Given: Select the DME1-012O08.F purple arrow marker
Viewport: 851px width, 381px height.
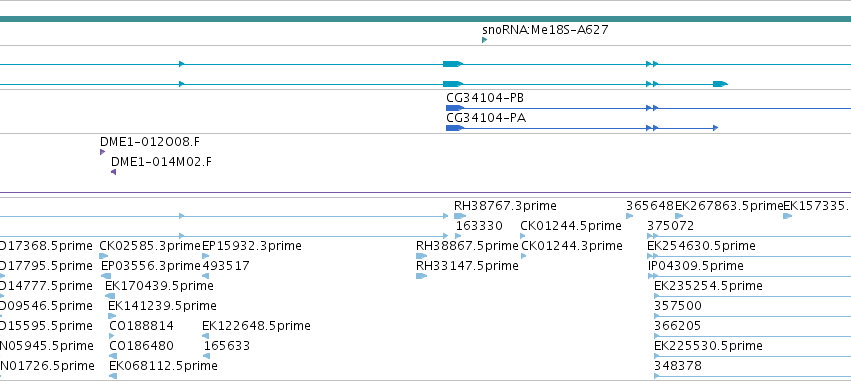Looking at the screenshot, I should [x=102, y=152].
